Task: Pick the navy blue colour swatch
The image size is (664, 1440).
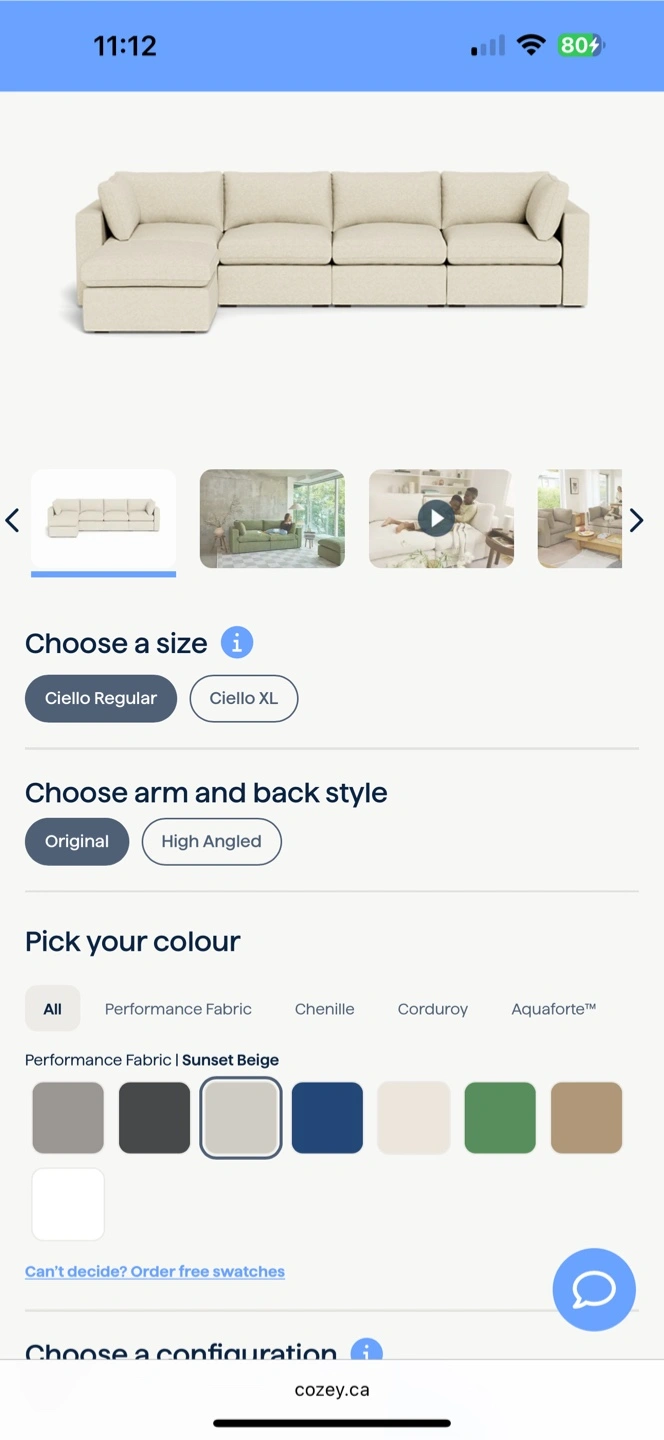Action: 327,1118
